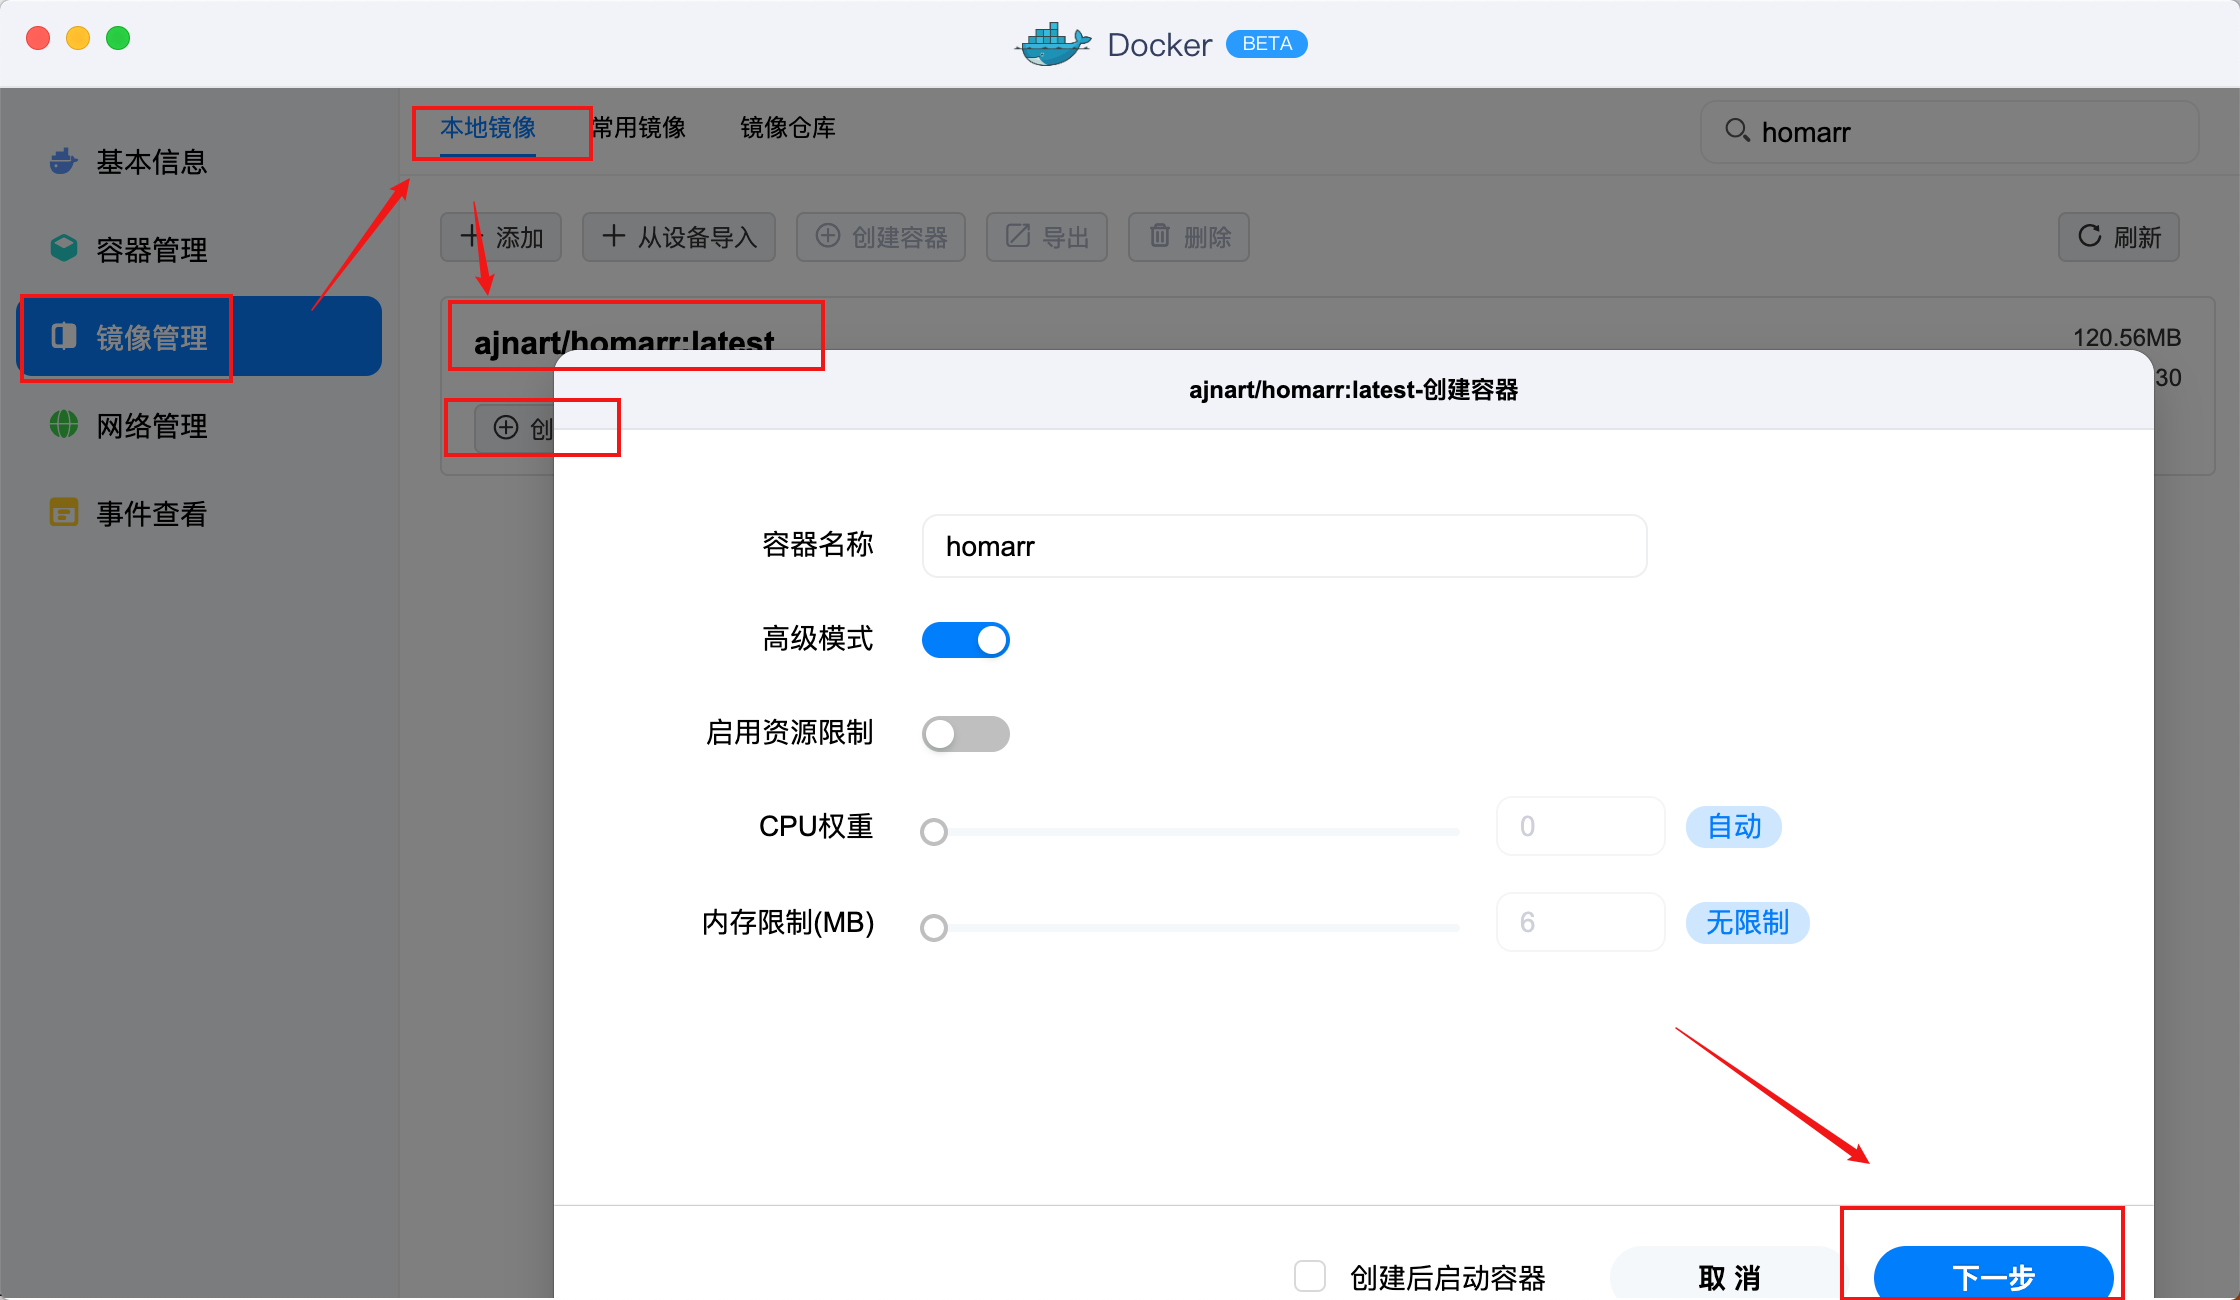Open the 镜像仓库 tab
2240x1300 pixels.
point(787,128)
